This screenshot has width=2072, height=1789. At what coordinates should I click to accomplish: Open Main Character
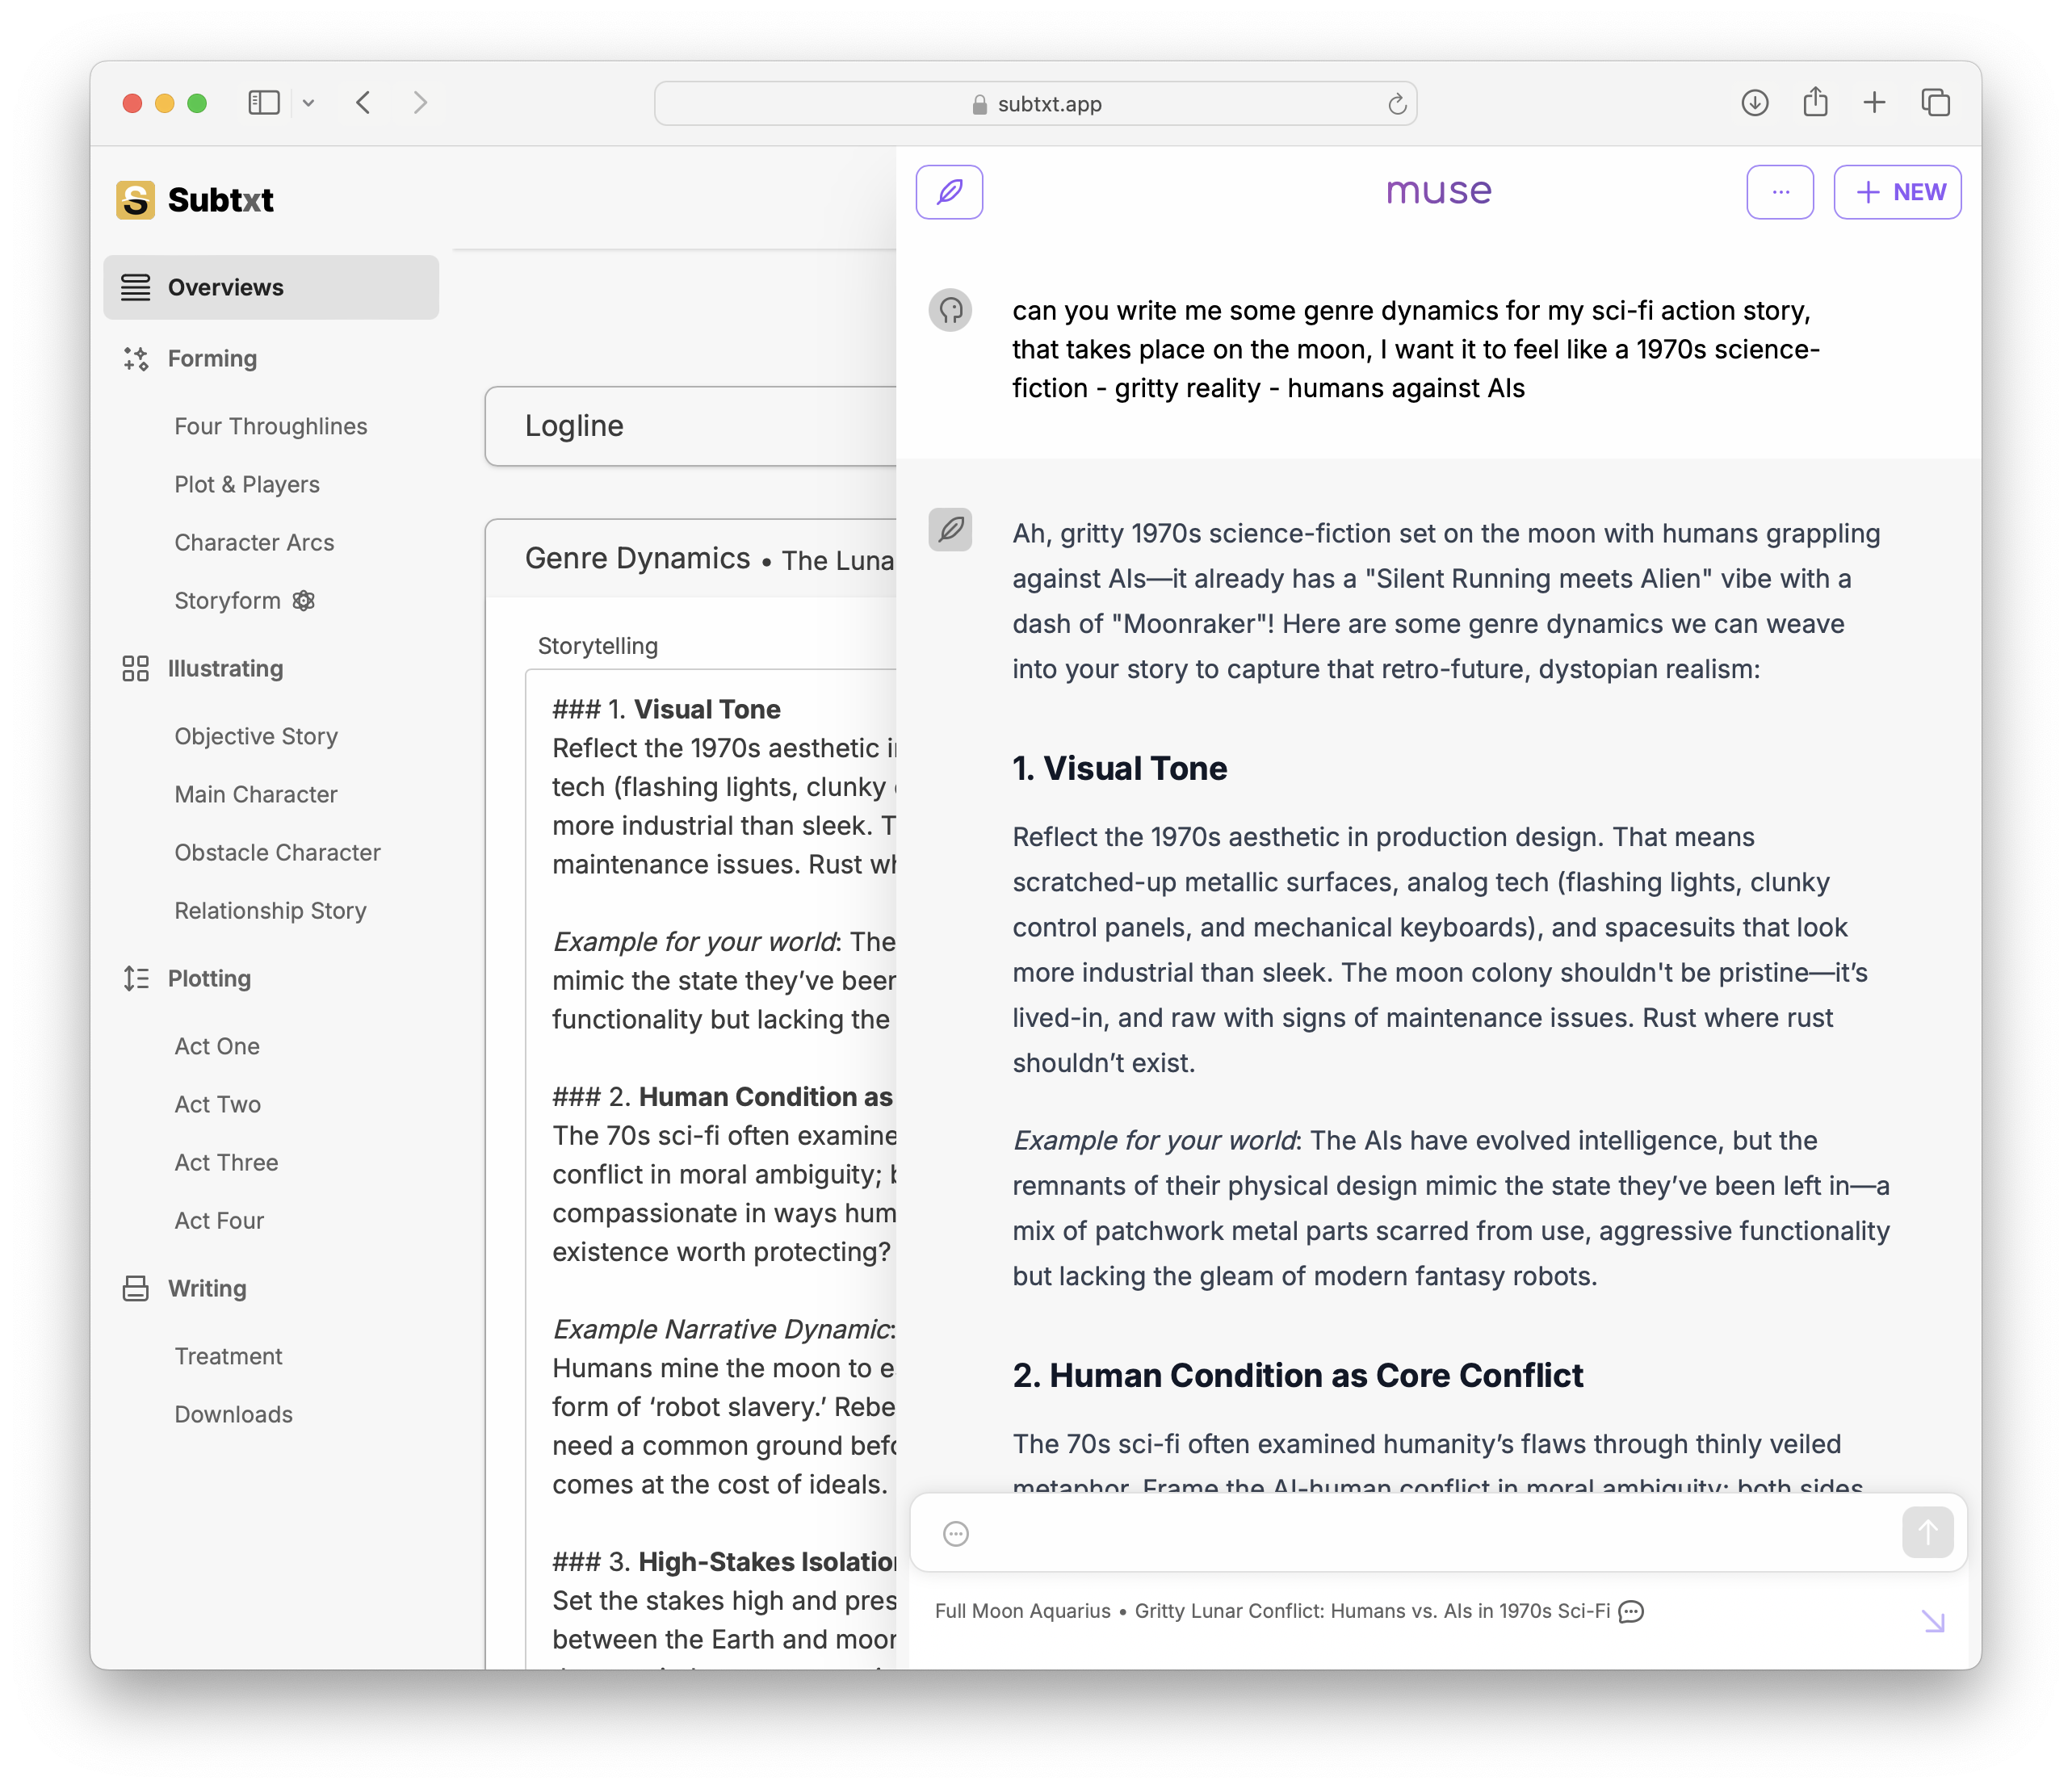[x=256, y=794]
